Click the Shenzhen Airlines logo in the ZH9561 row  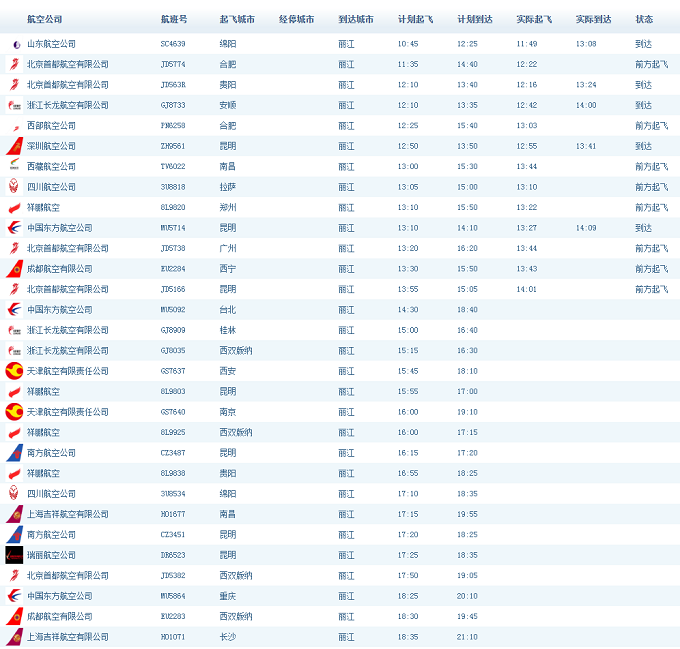15,146
